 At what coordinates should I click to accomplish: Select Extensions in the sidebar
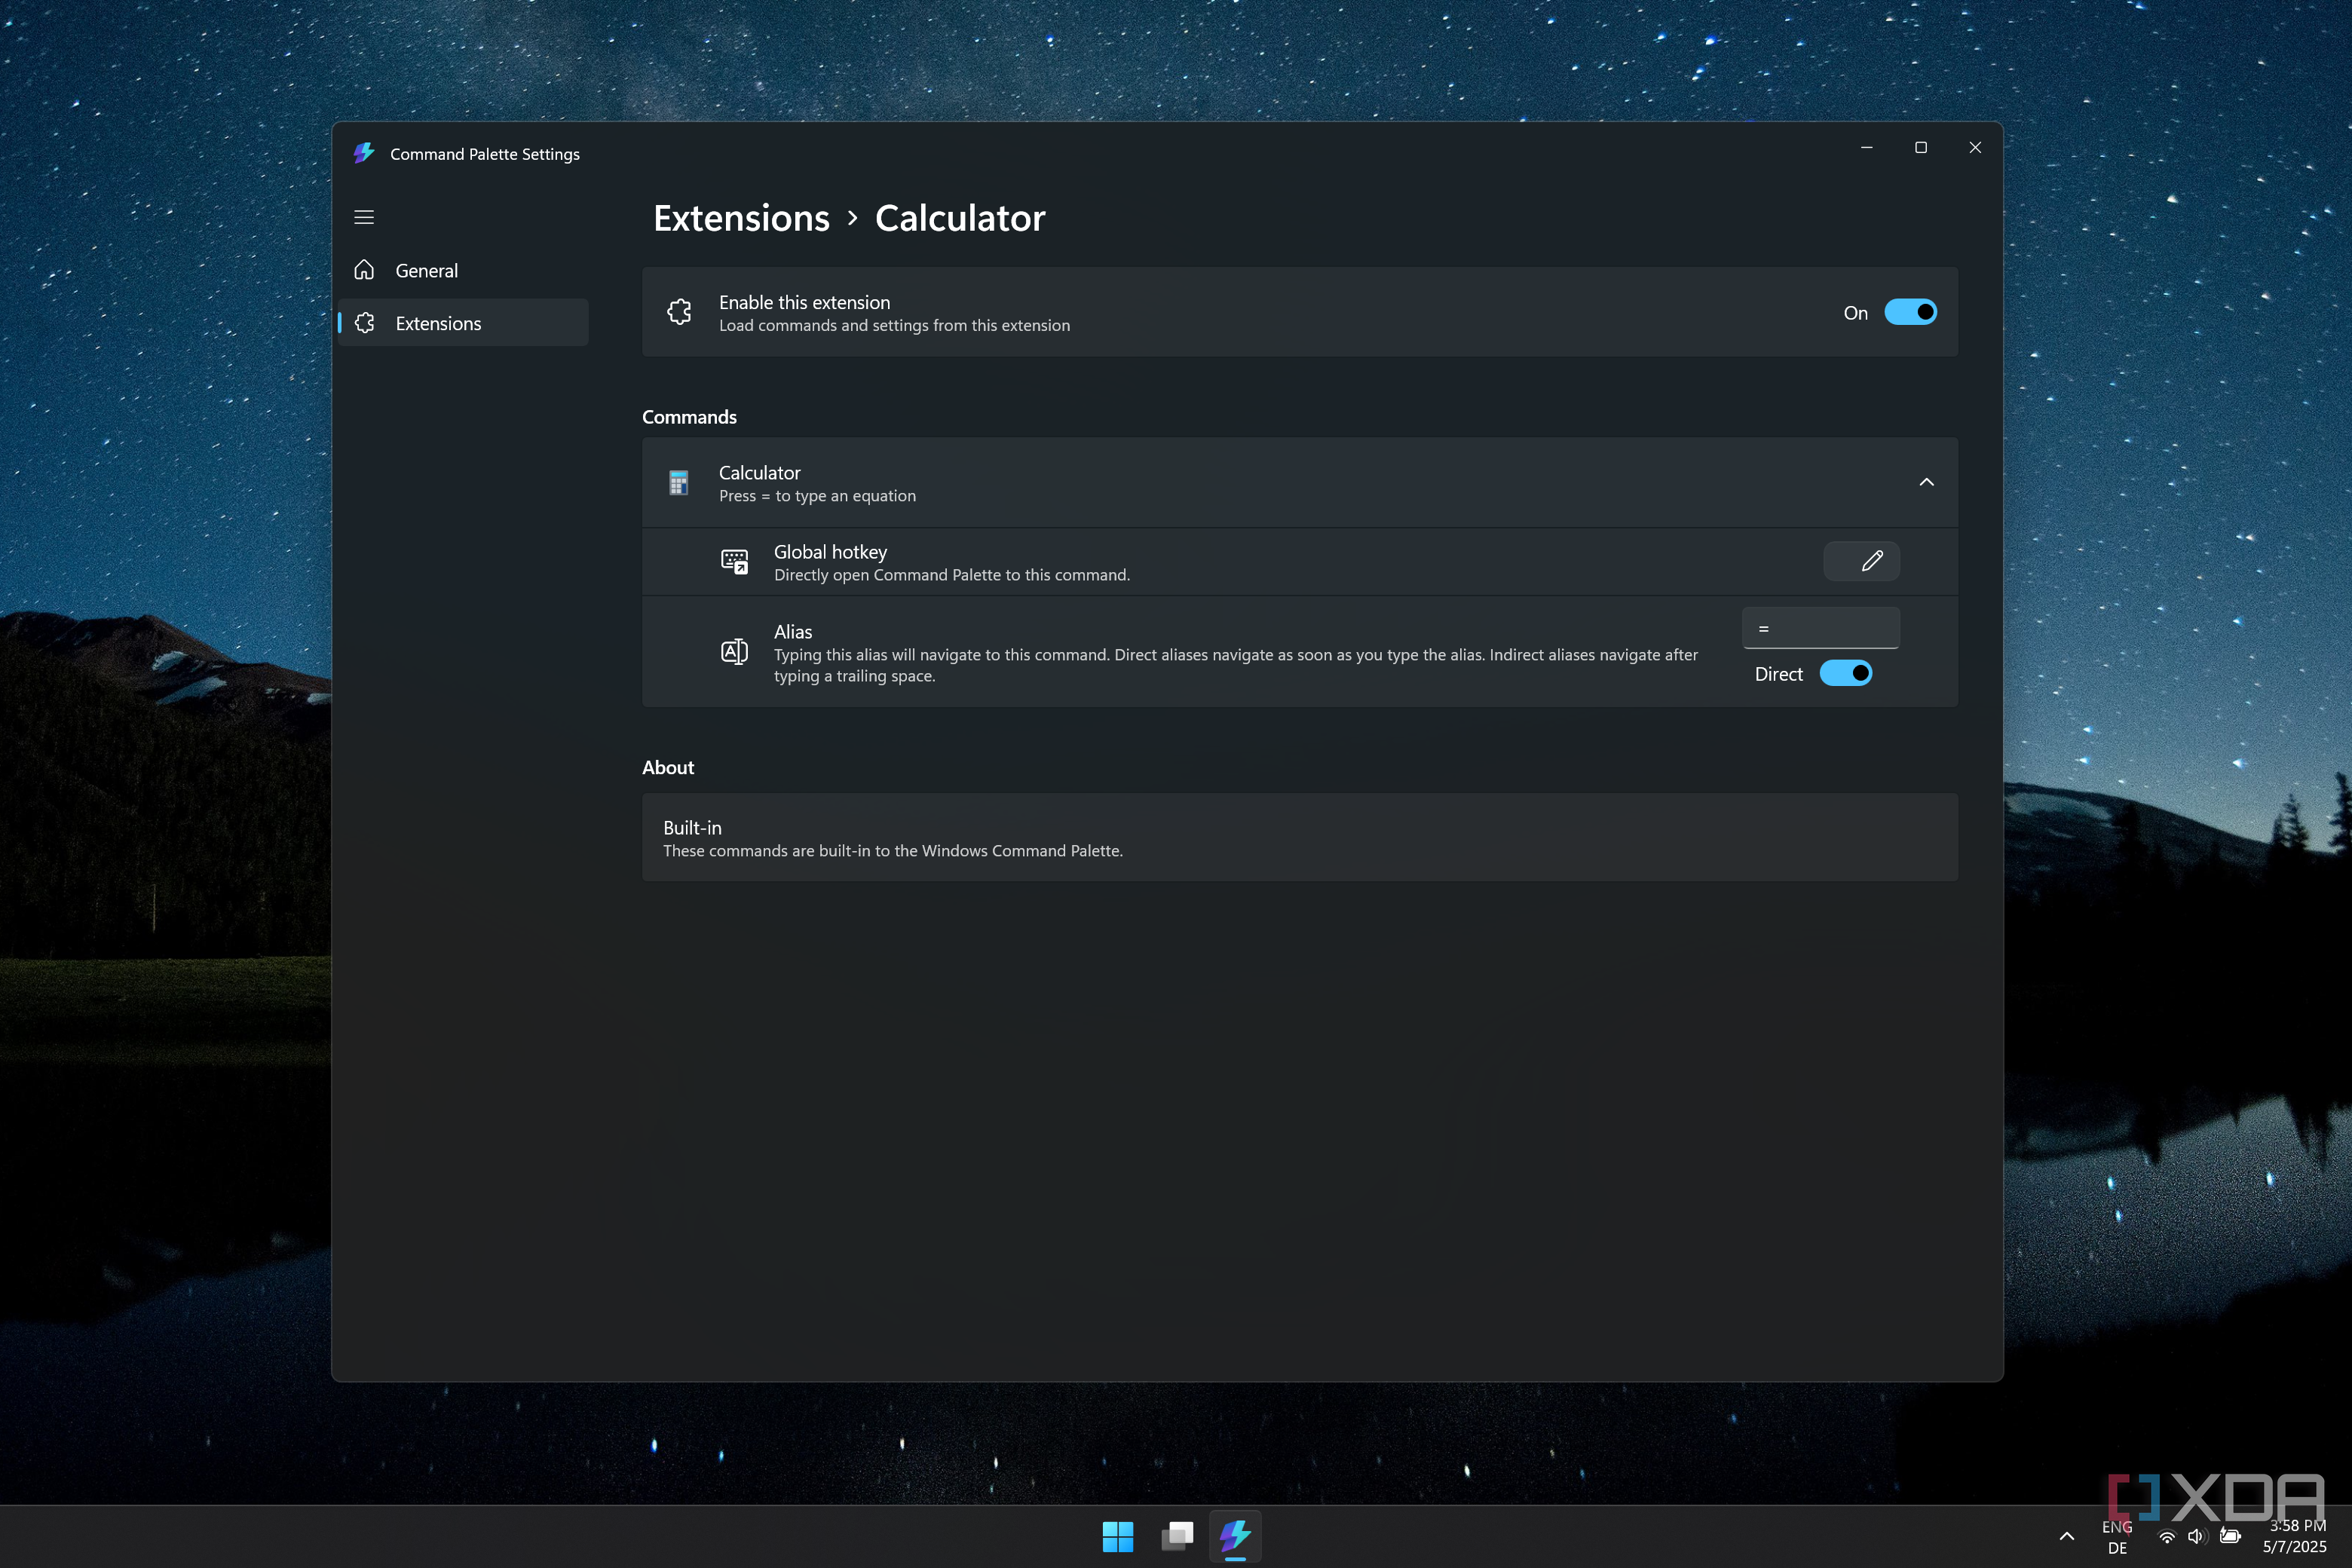(463, 323)
